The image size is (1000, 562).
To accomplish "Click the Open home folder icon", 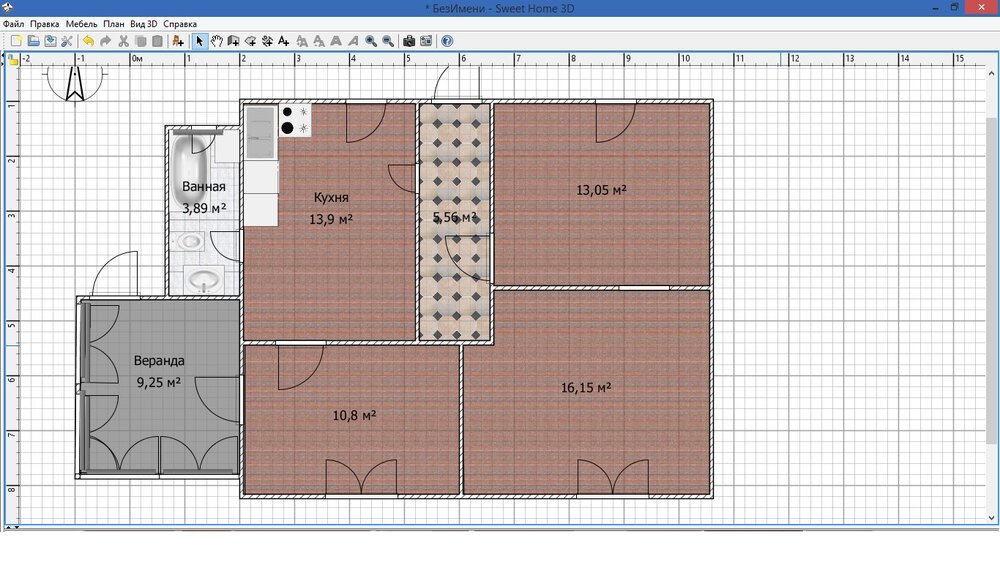I will [33, 41].
